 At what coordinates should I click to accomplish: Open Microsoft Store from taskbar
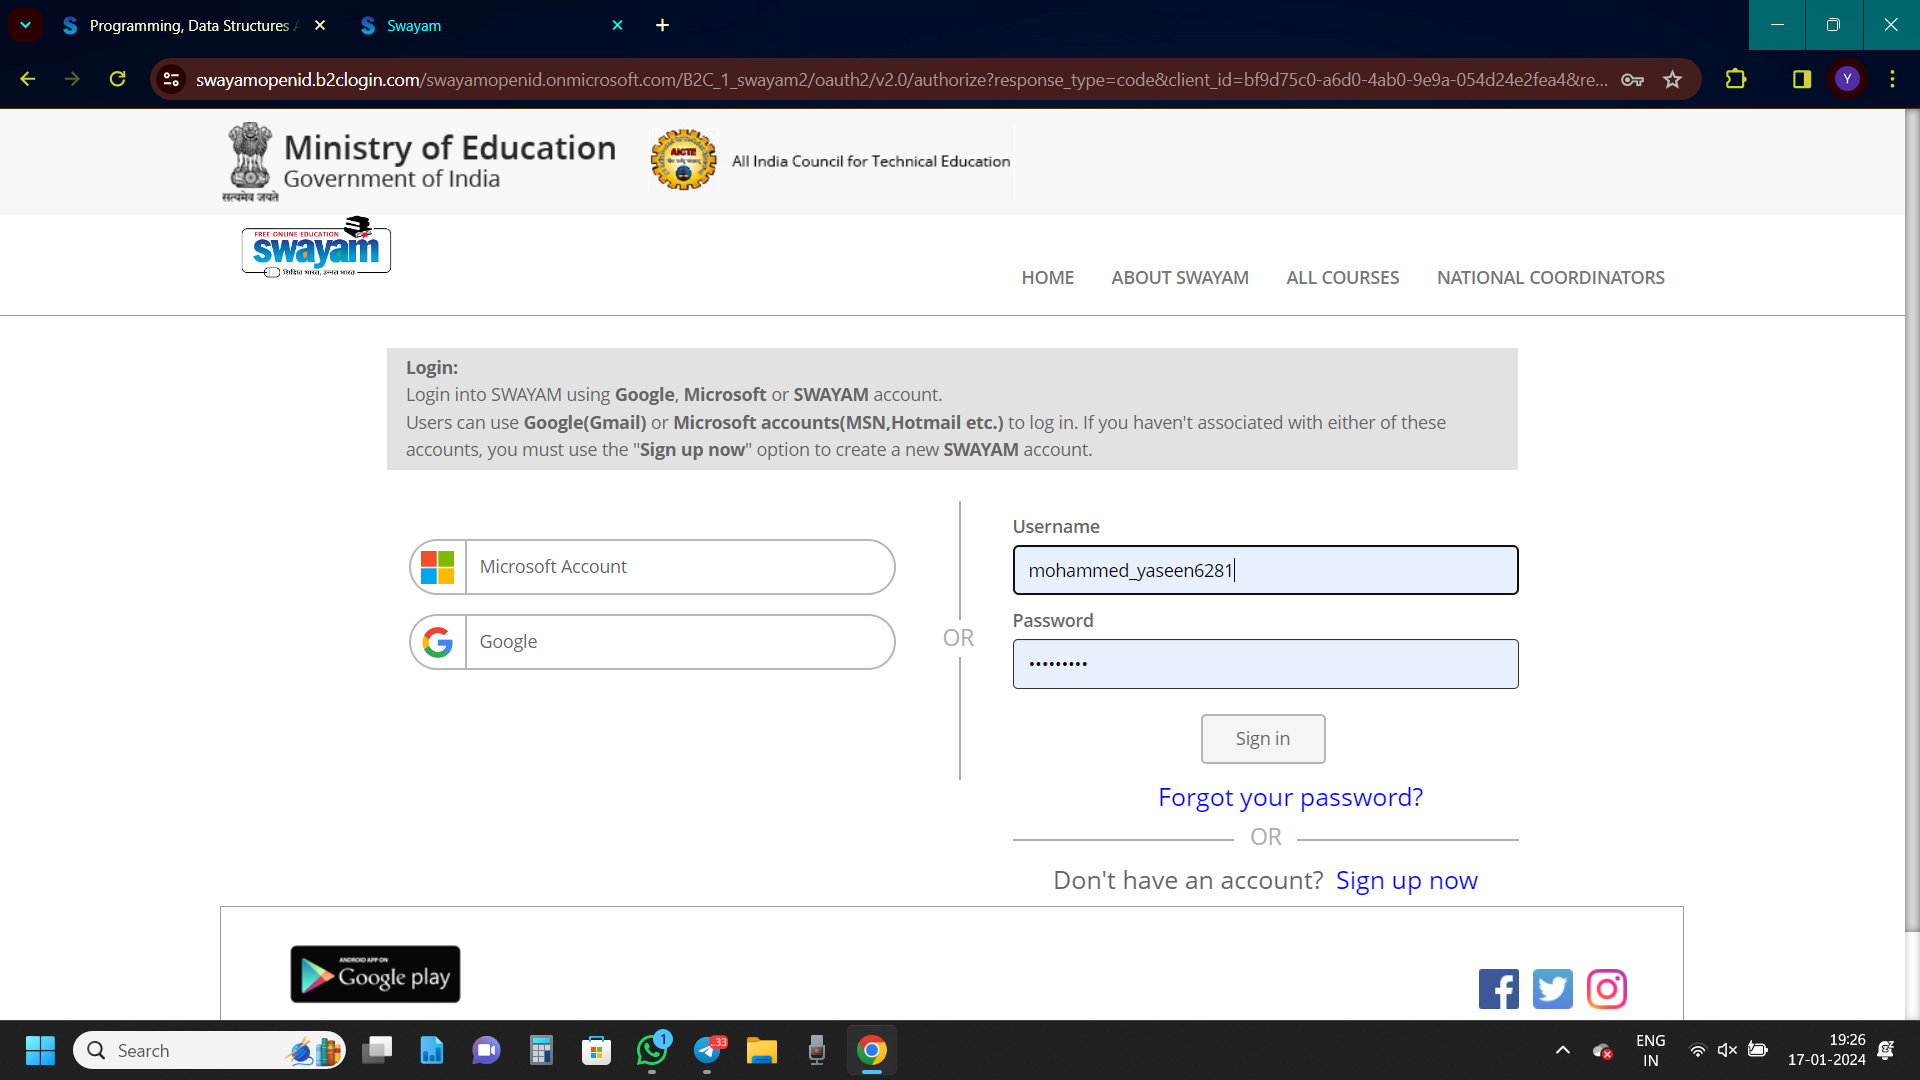point(597,1050)
